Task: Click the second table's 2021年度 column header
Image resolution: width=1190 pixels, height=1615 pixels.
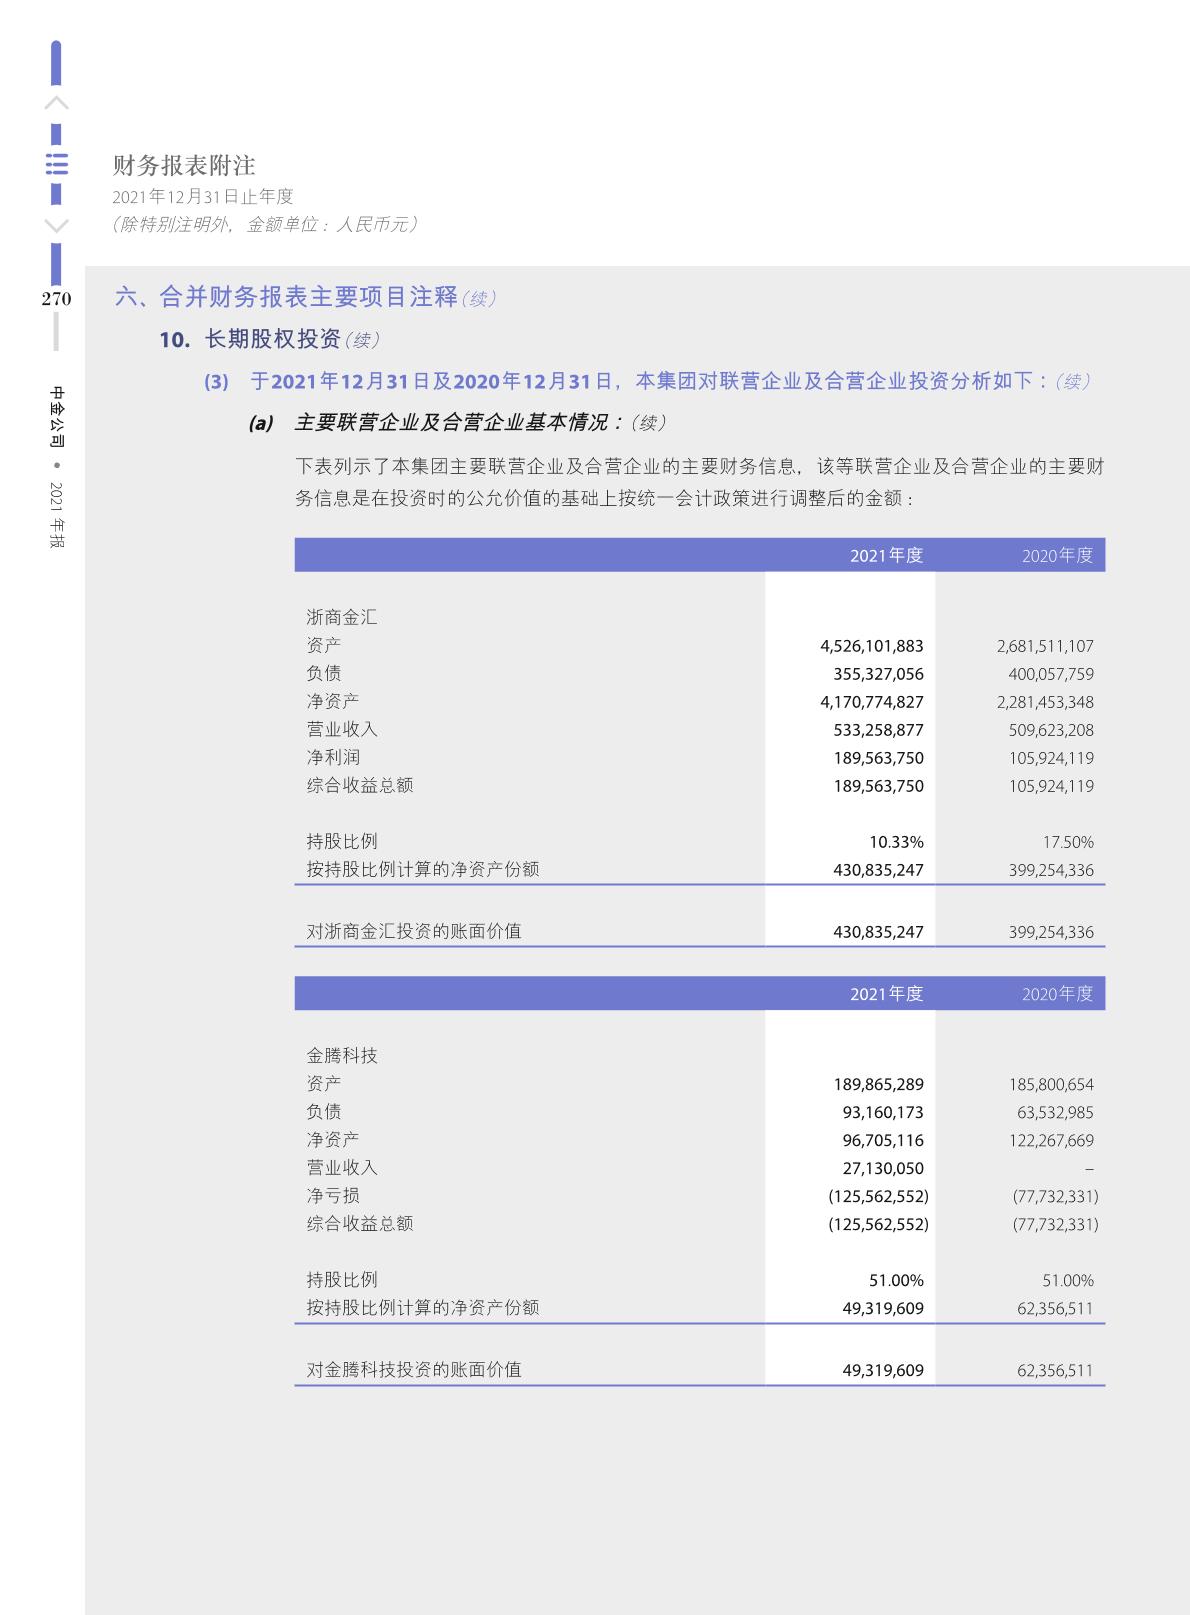Action: (886, 993)
